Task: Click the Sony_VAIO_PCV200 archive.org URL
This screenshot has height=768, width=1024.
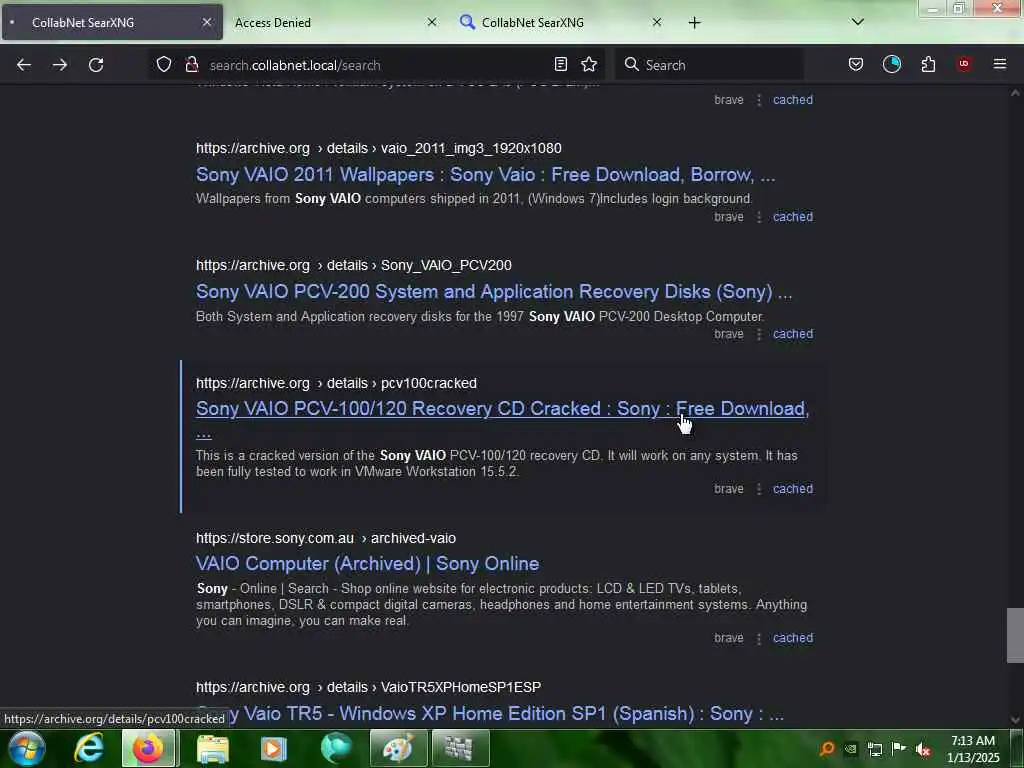Action: click(354, 265)
